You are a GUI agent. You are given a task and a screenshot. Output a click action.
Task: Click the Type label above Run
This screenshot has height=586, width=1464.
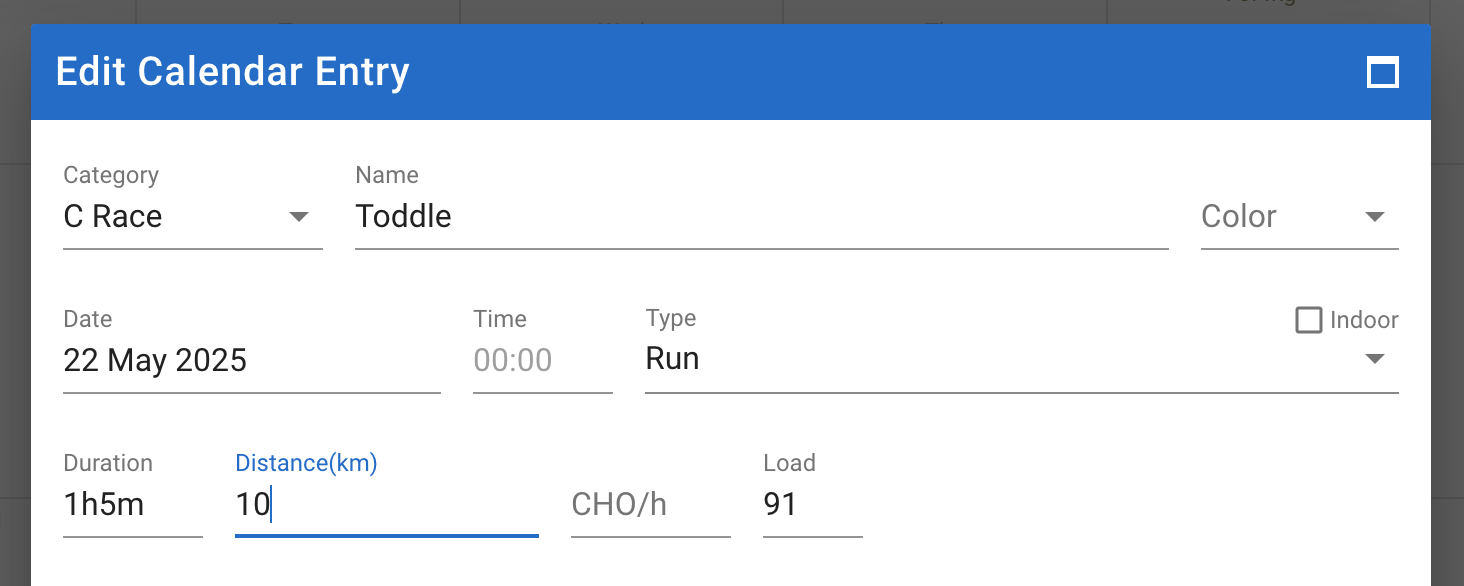tap(671, 318)
